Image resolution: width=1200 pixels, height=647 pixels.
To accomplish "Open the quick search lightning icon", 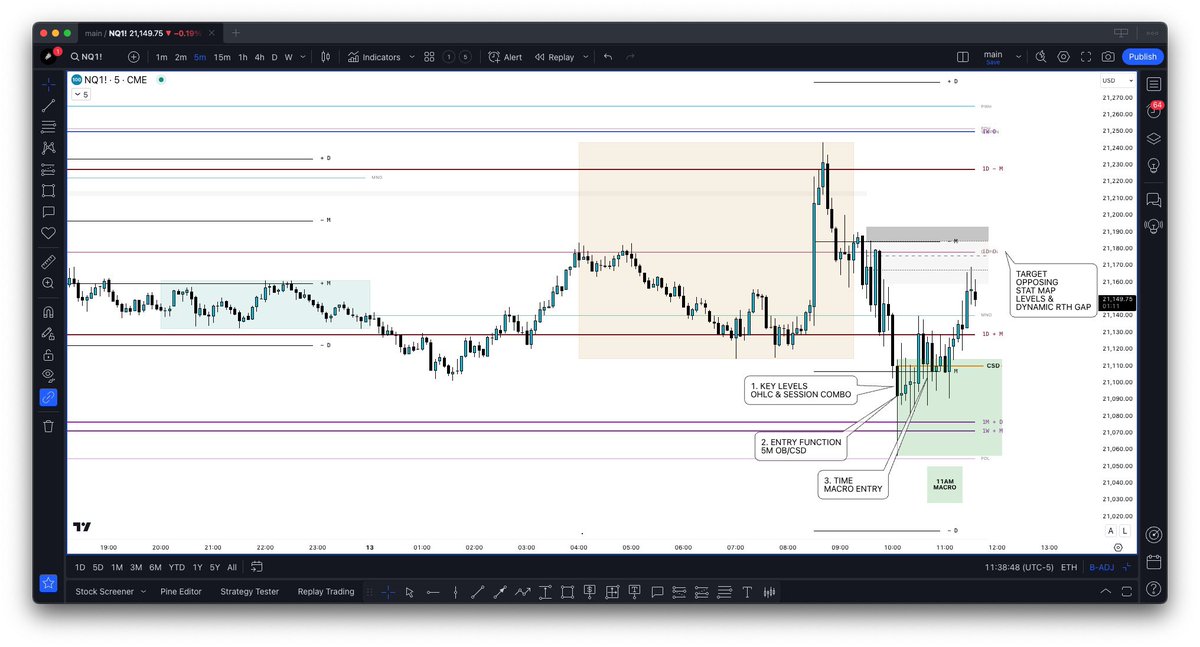I will tap(1041, 57).
